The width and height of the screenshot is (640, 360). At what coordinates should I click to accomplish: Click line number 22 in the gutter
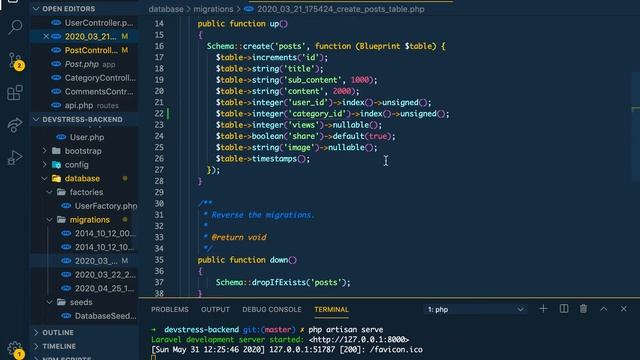(159, 113)
